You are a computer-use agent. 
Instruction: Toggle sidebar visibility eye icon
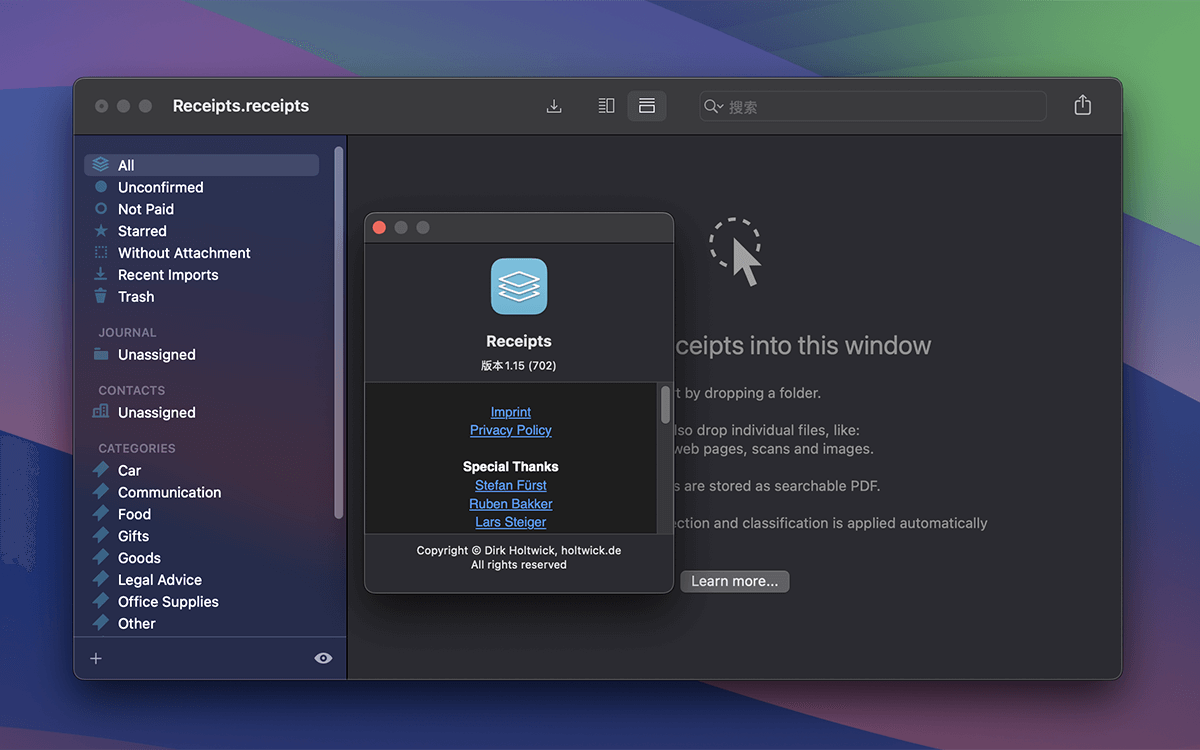pos(323,658)
